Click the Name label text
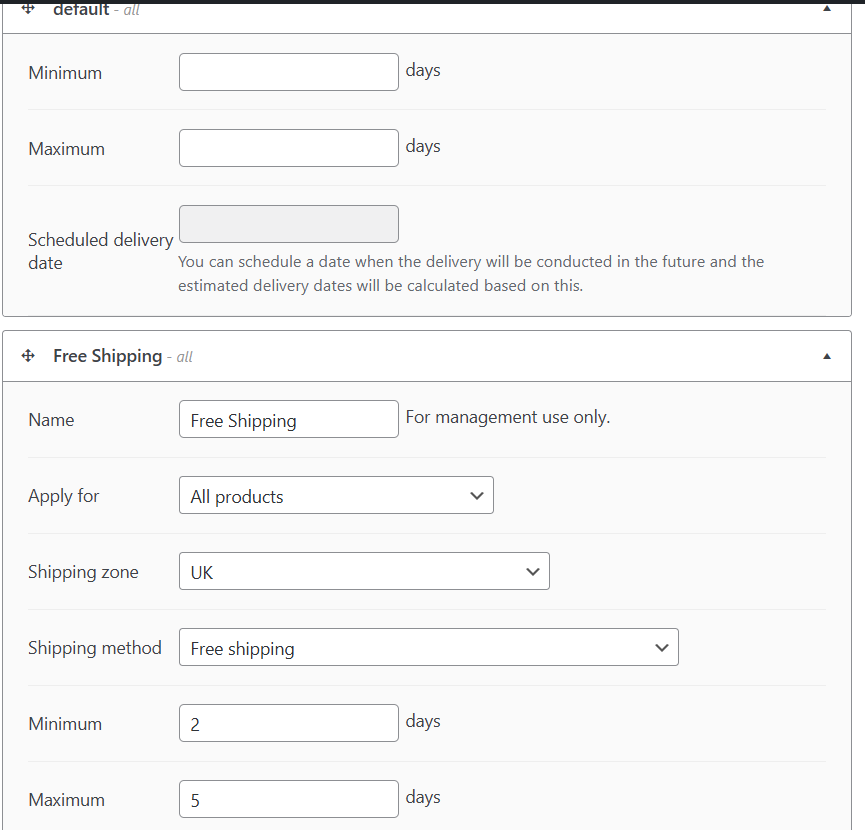The height and width of the screenshot is (830, 865). (x=51, y=420)
